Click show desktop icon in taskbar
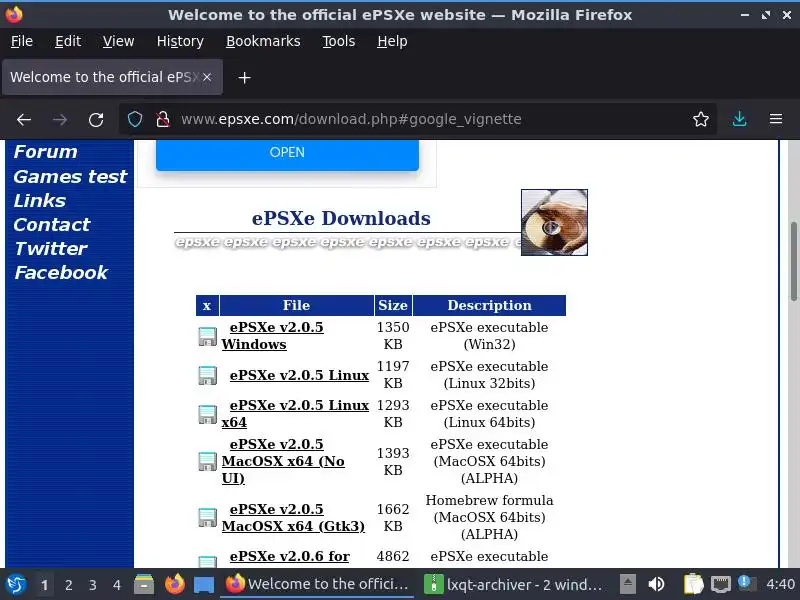Viewport: 800px width, 600px height. click(204, 584)
